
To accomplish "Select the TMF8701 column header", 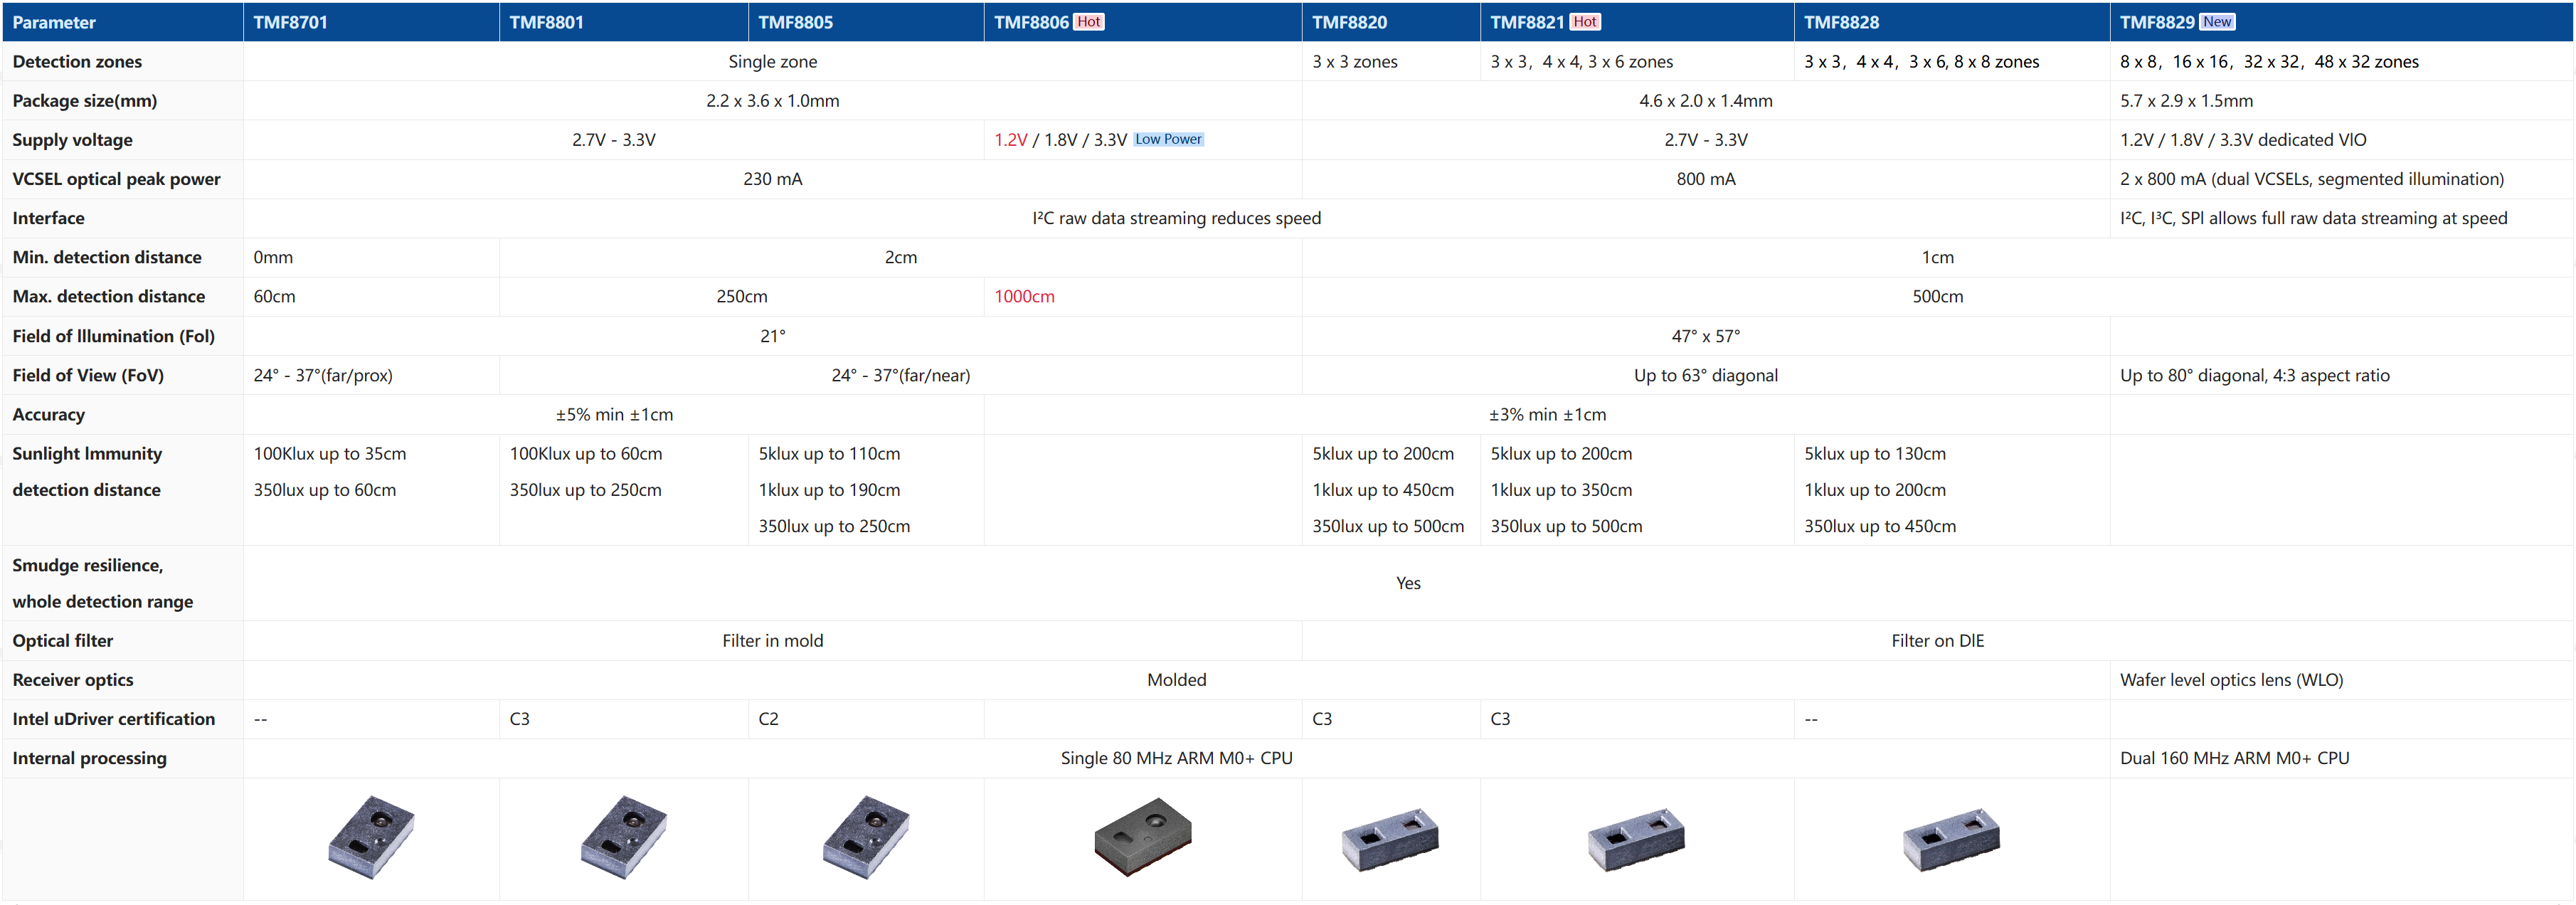I will click(x=371, y=22).
